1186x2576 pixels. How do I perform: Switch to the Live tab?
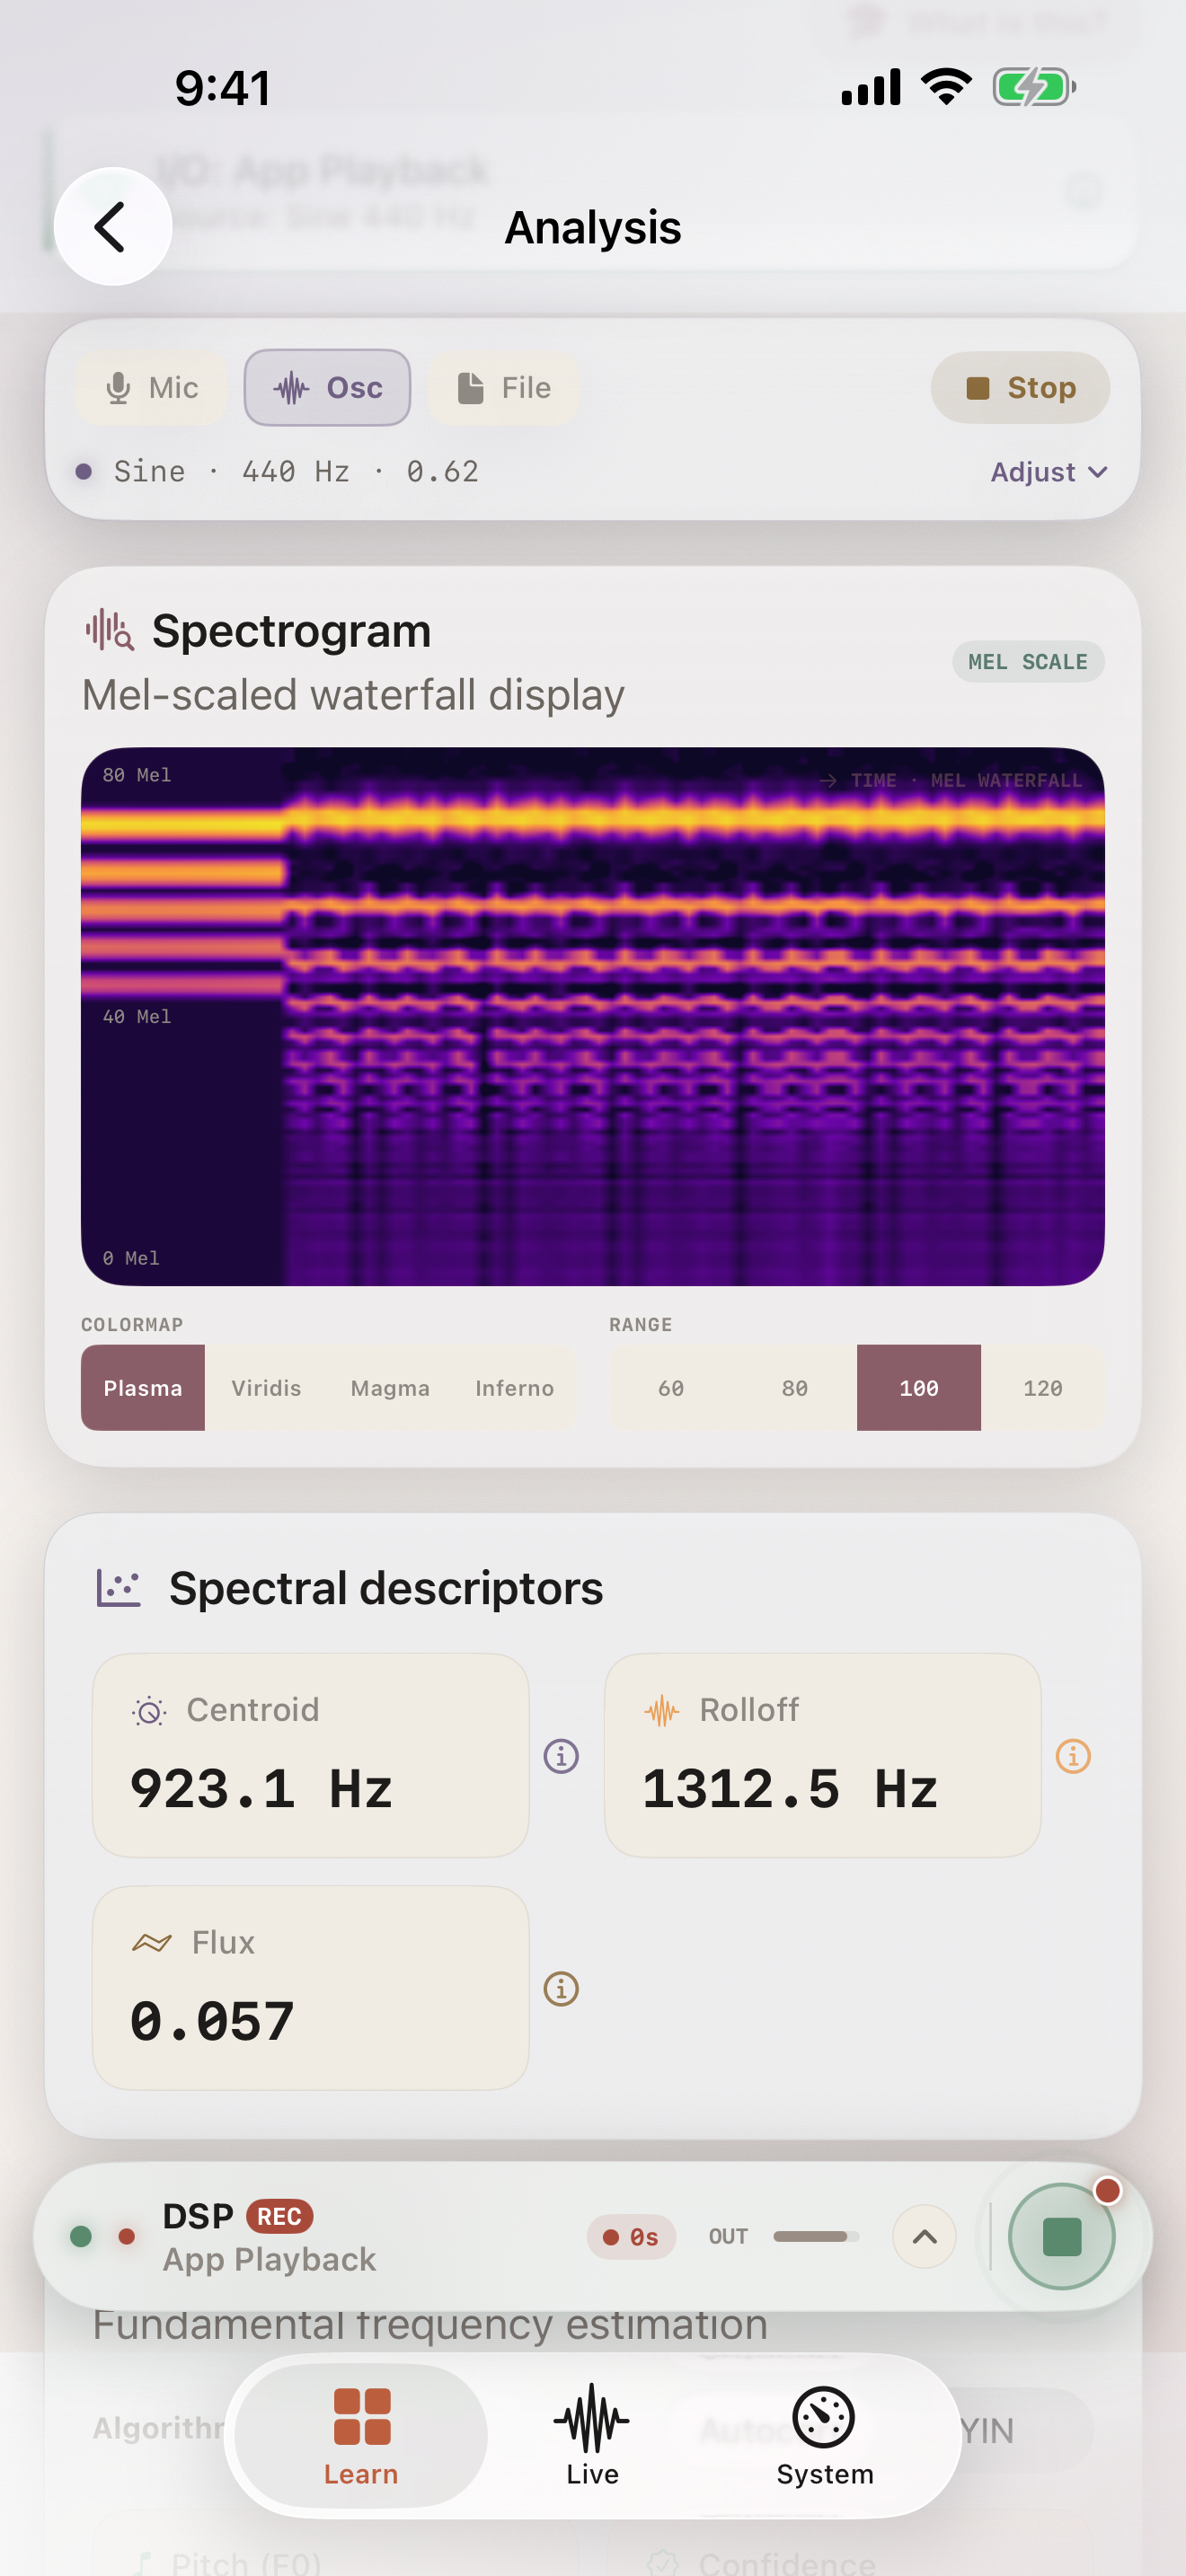tap(592, 2436)
